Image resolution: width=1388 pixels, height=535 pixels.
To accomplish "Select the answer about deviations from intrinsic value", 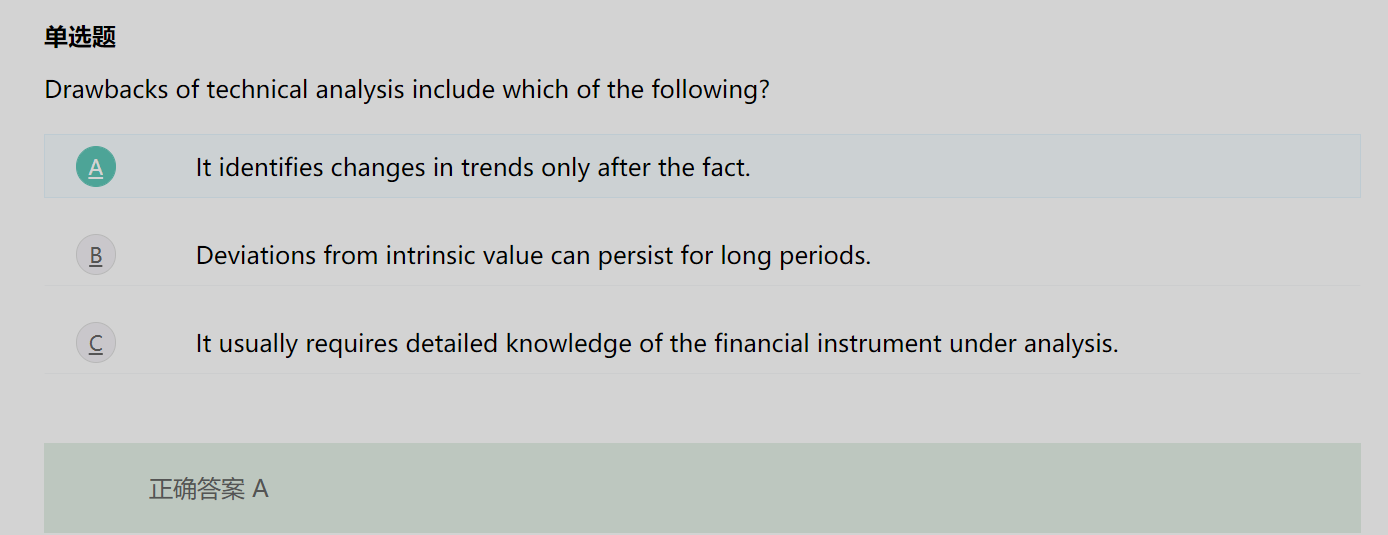I will pyautogui.click(x=533, y=255).
